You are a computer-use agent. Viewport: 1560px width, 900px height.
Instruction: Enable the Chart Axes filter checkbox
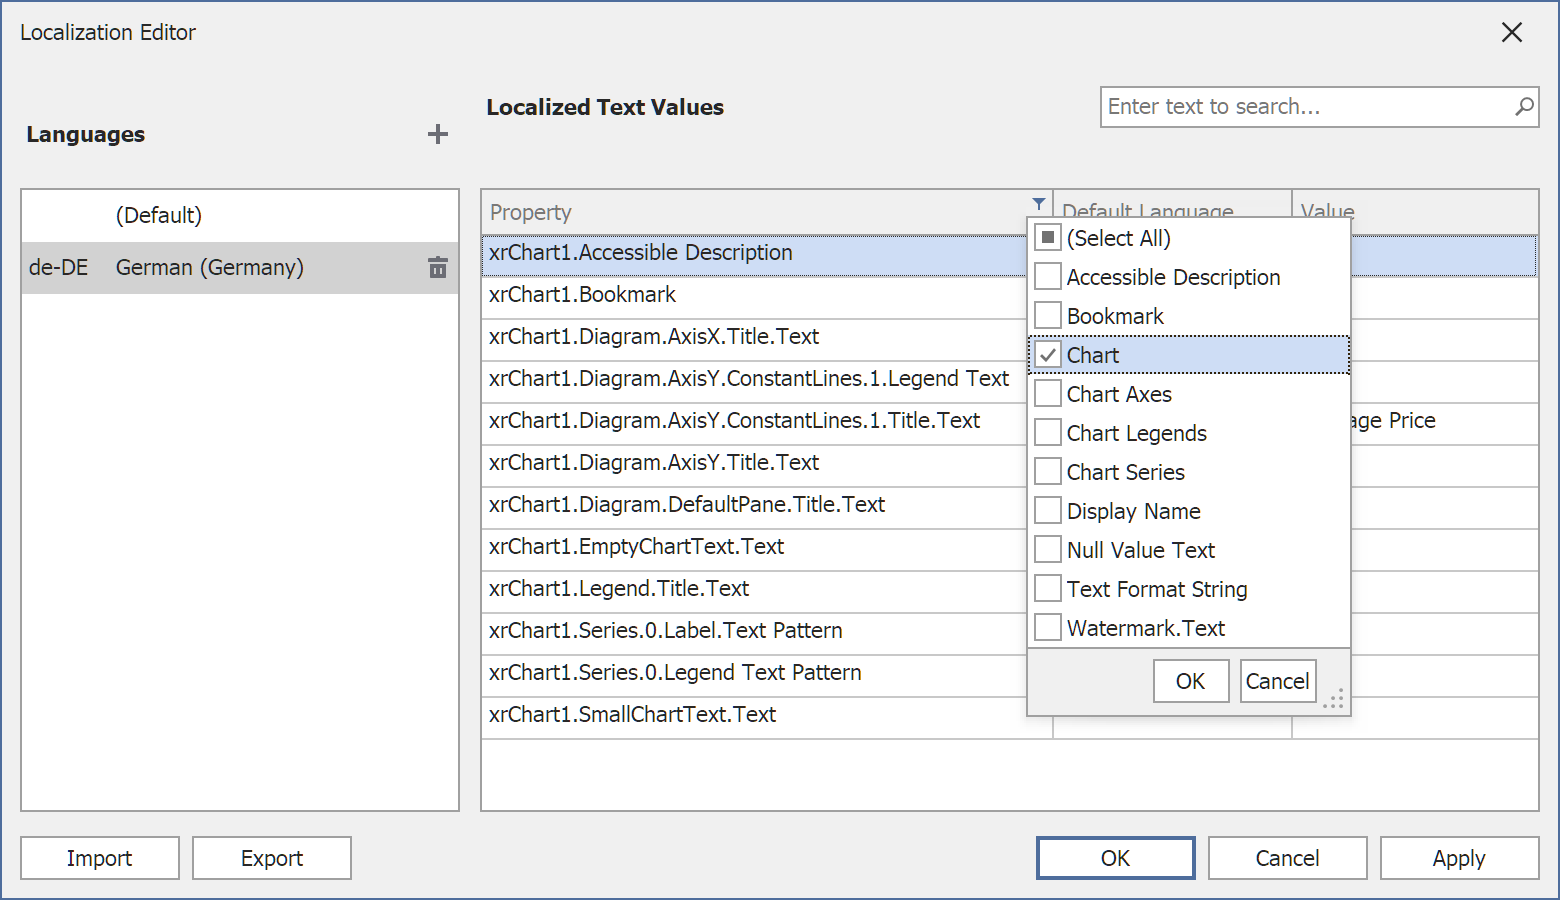tap(1047, 394)
